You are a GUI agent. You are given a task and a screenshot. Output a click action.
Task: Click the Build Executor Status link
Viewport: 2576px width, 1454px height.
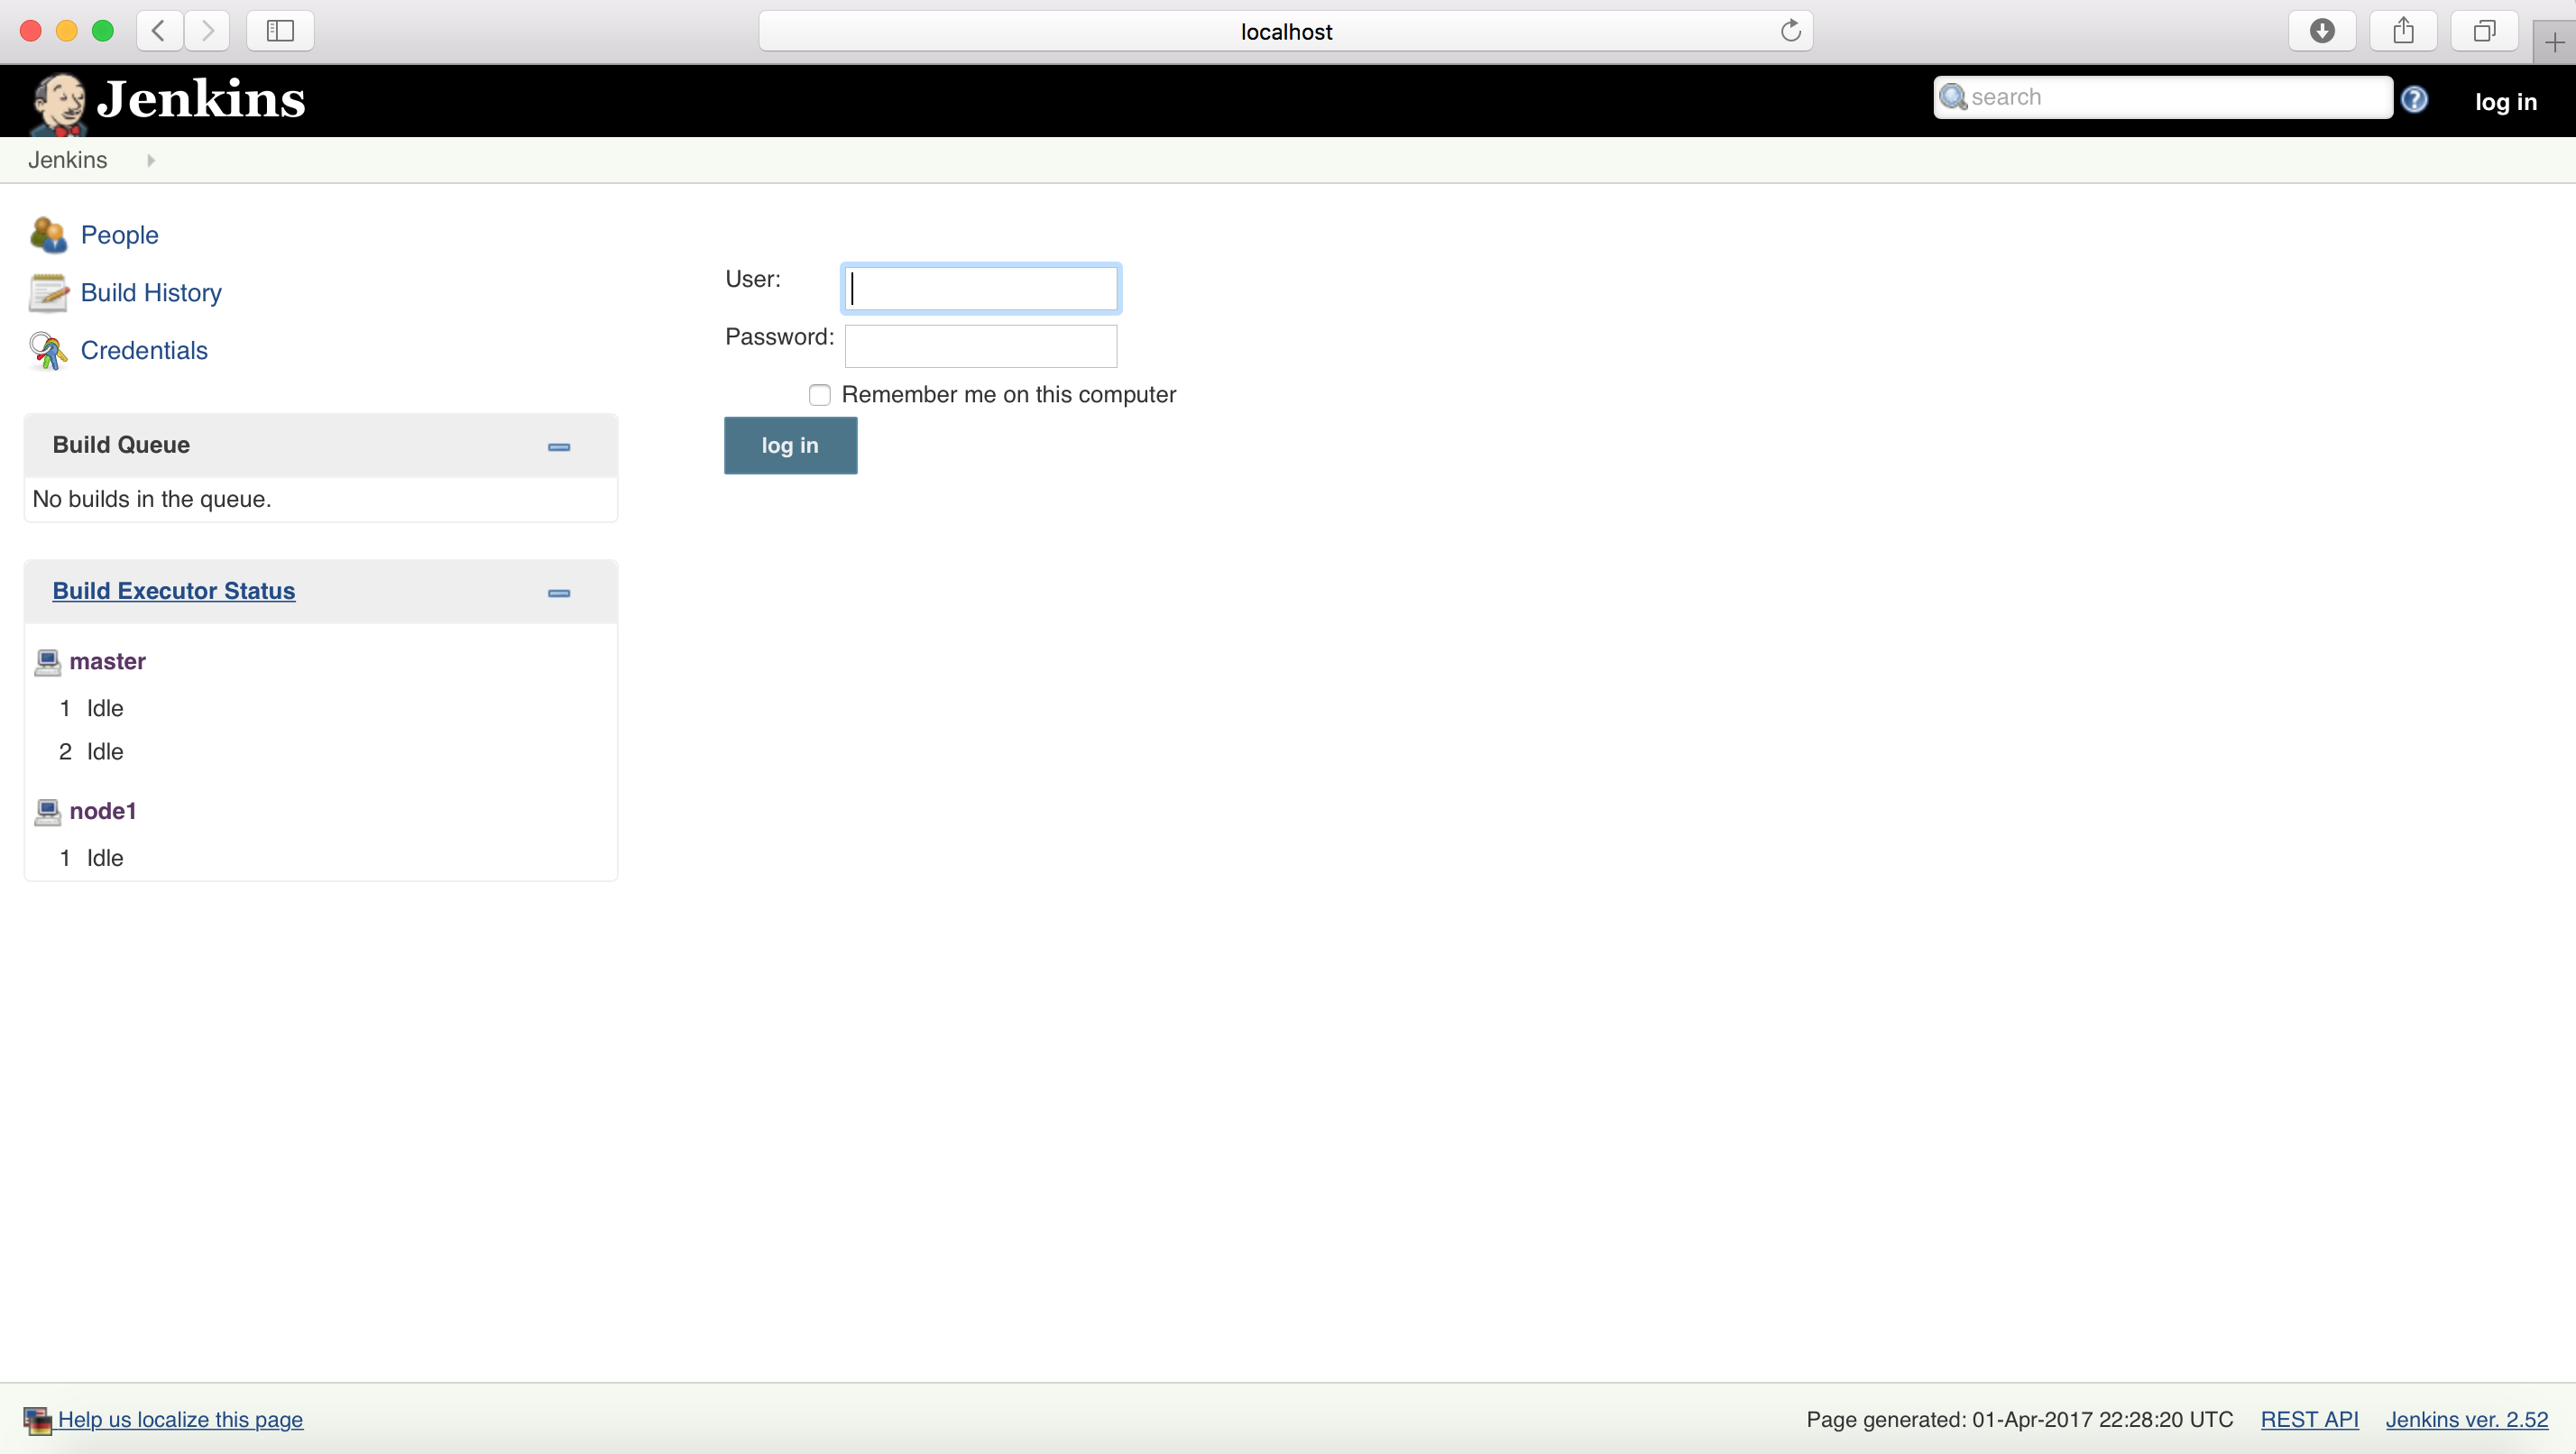click(x=173, y=591)
